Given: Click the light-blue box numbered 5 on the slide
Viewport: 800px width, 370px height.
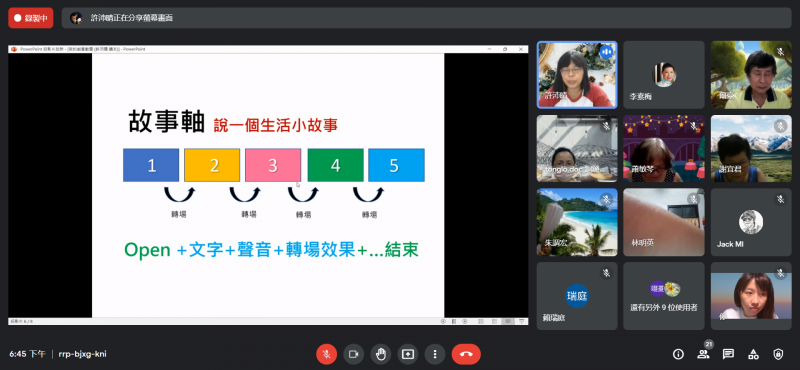Looking at the screenshot, I should 396,165.
